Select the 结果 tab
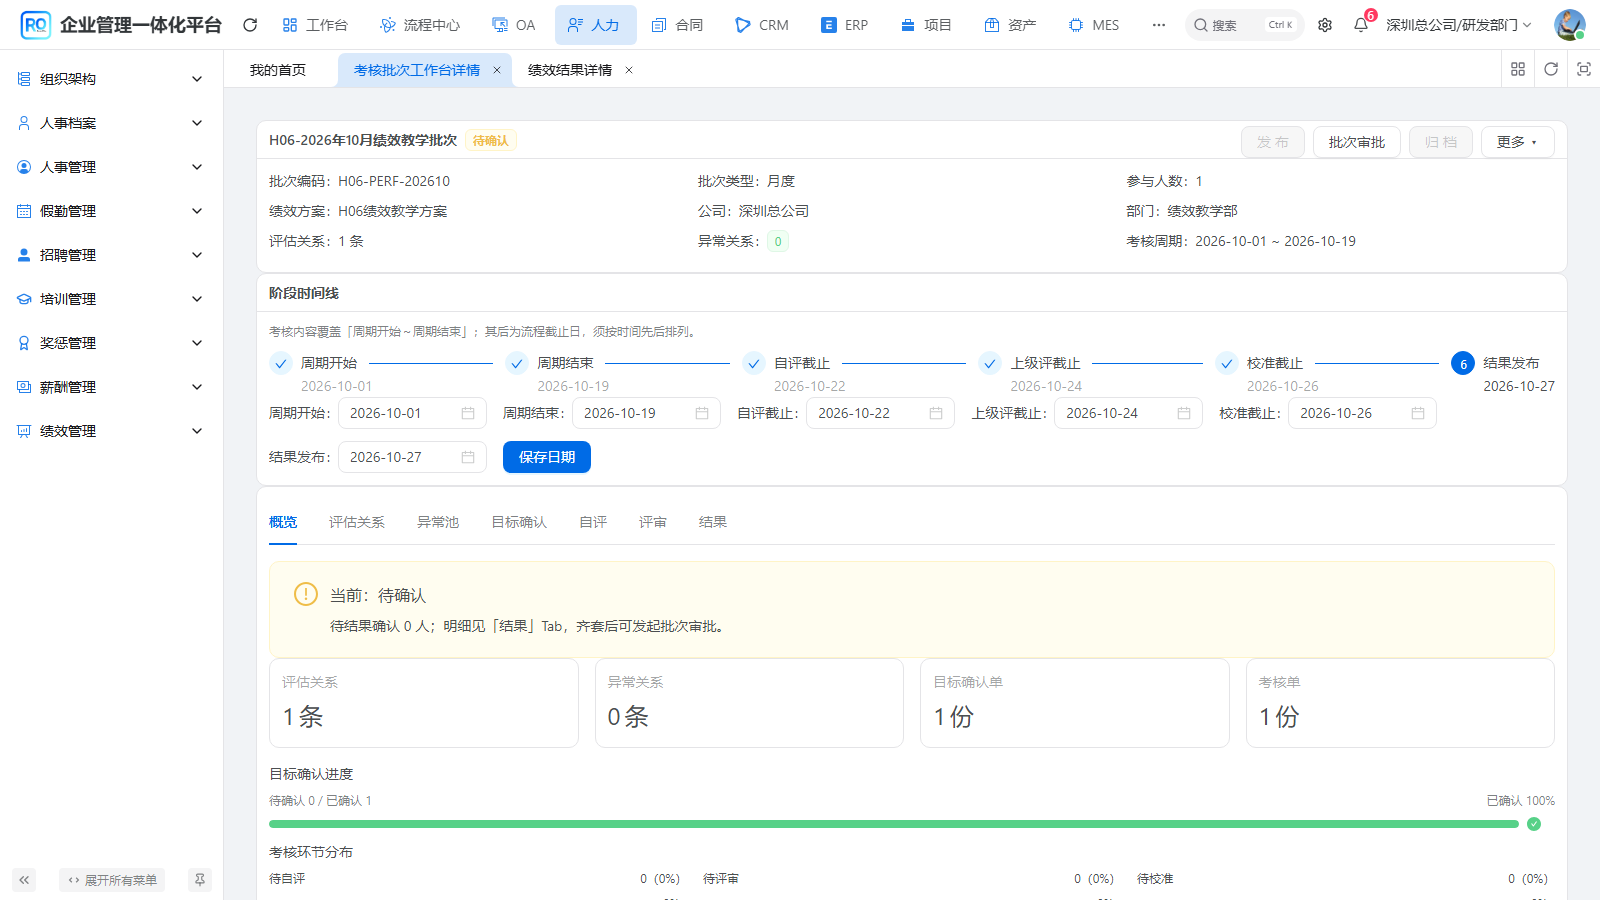Viewport: 1600px width, 900px height. pos(713,522)
